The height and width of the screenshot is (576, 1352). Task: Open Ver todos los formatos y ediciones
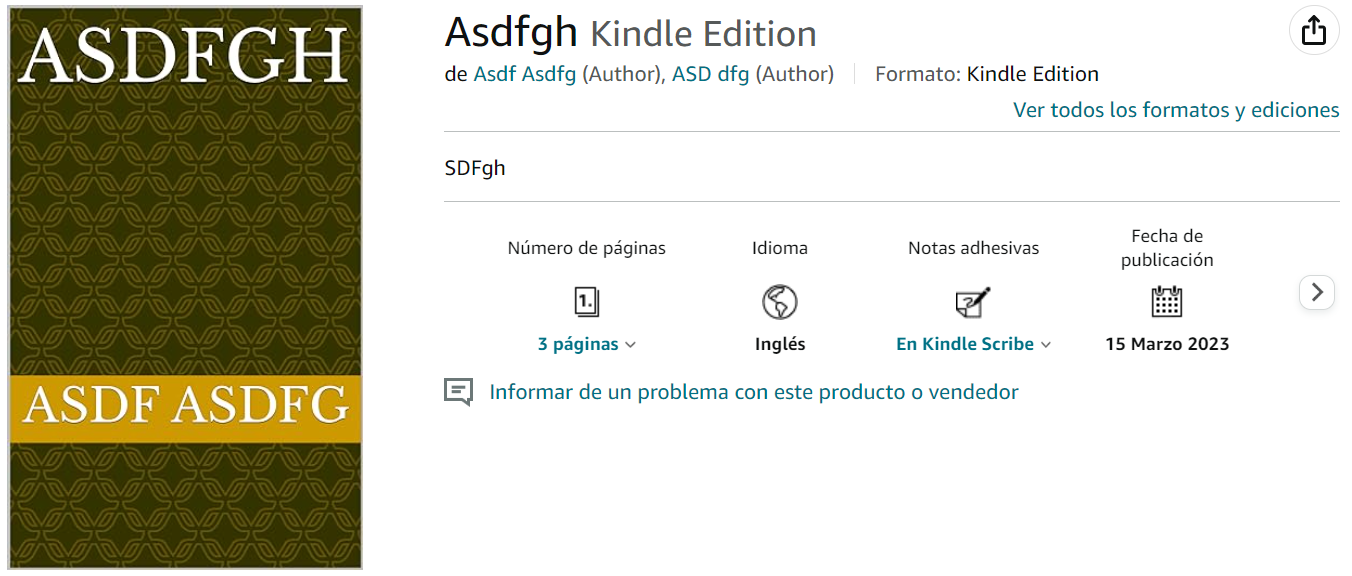(1176, 110)
